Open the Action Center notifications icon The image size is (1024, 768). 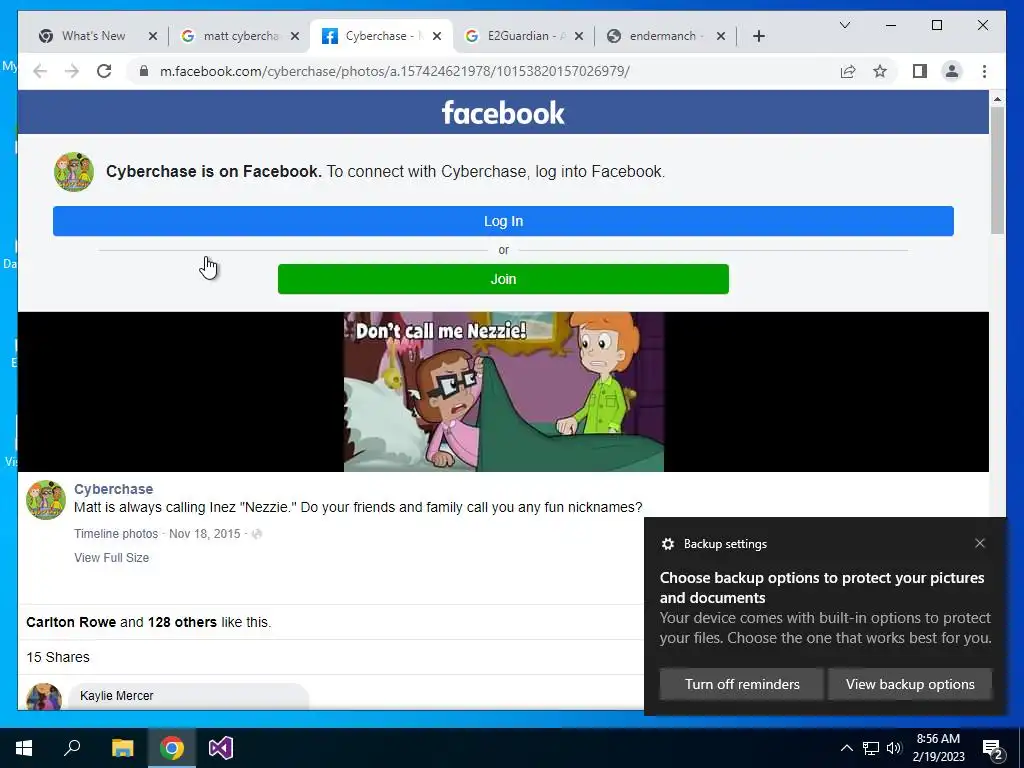tap(993, 749)
